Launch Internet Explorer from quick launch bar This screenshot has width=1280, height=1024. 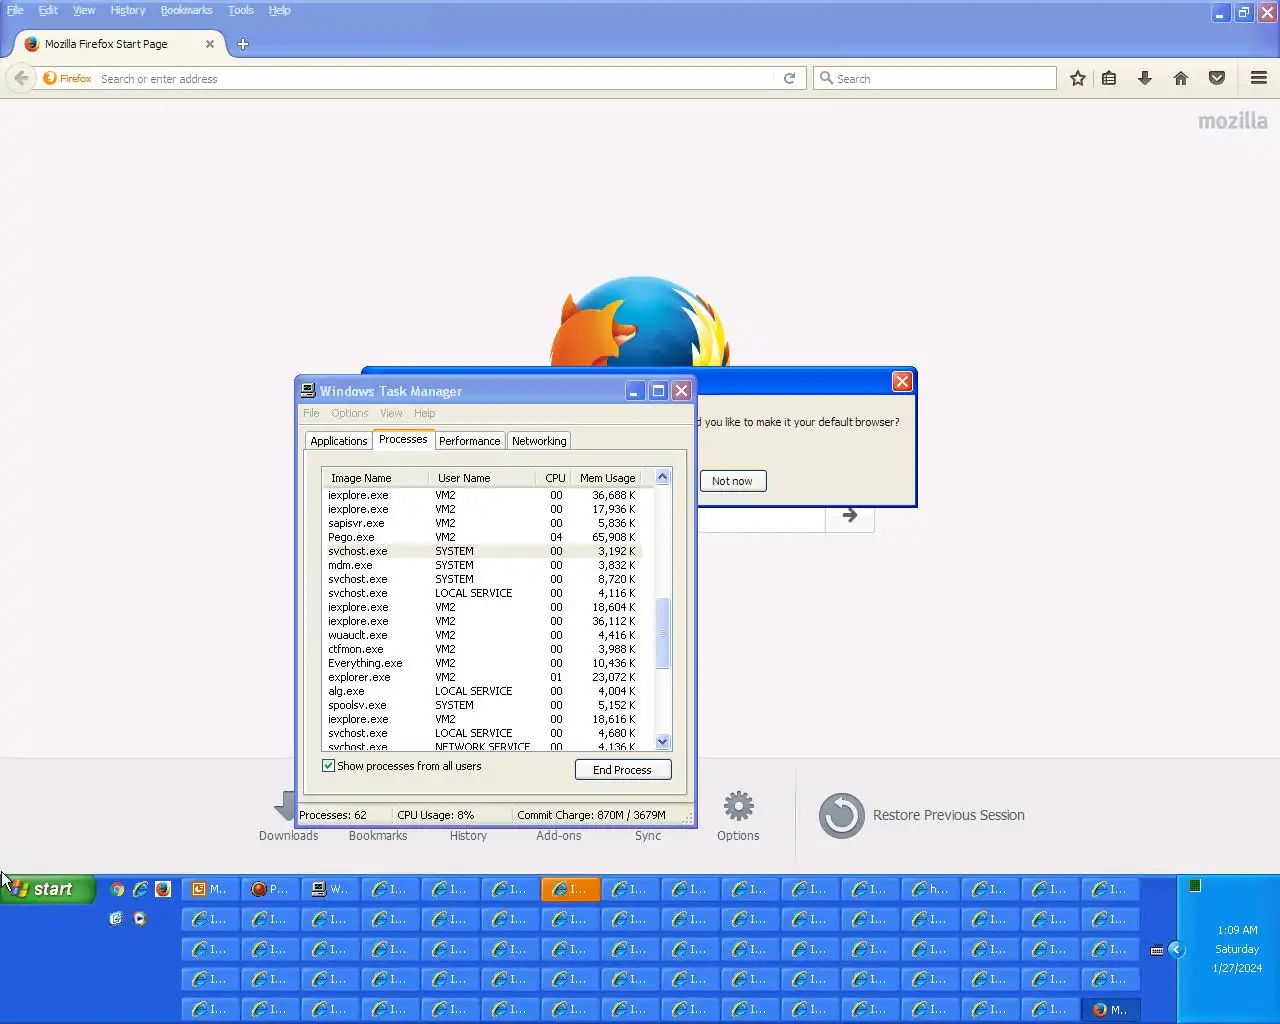tap(140, 889)
